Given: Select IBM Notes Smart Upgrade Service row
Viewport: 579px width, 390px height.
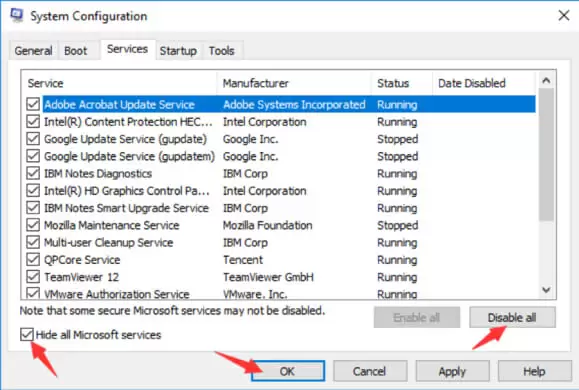Looking at the screenshot, I should (281, 208).
